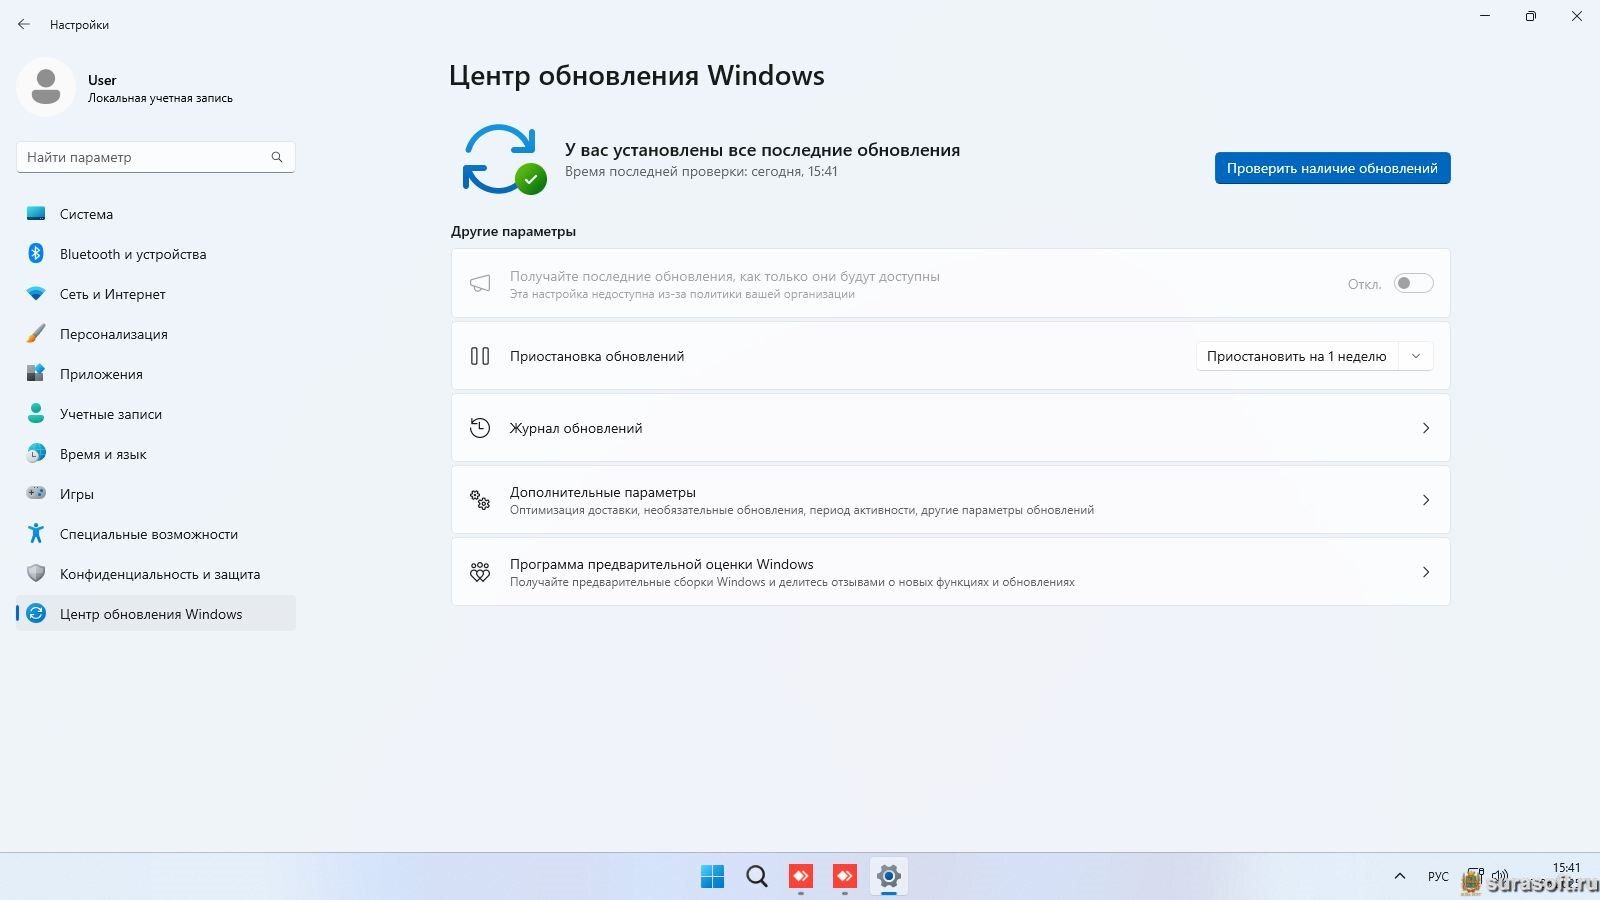Click the User local account name
The image size is (1600, 900).
tap(102, 80)
